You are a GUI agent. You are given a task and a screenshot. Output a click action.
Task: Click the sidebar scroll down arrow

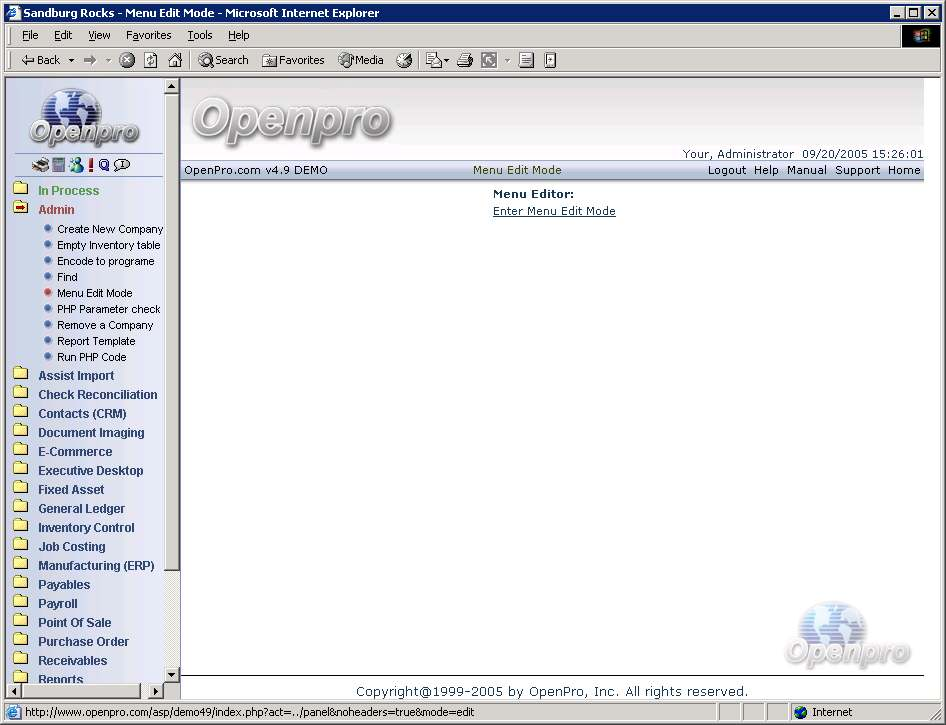[x=172, y=675]
